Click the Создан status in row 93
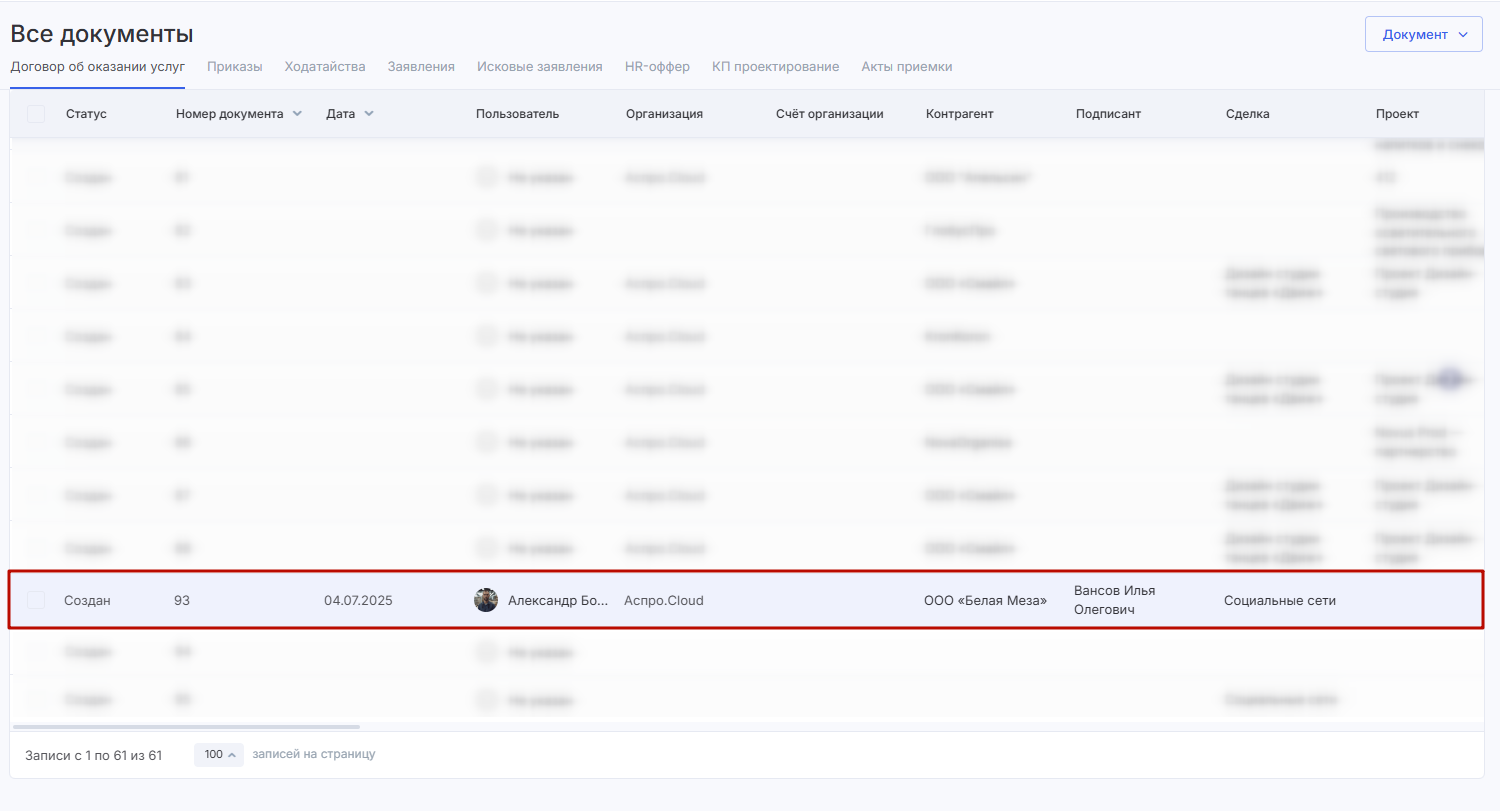Image resolution: width=1500 pixels, height=811 pixels. coord(87,601)
